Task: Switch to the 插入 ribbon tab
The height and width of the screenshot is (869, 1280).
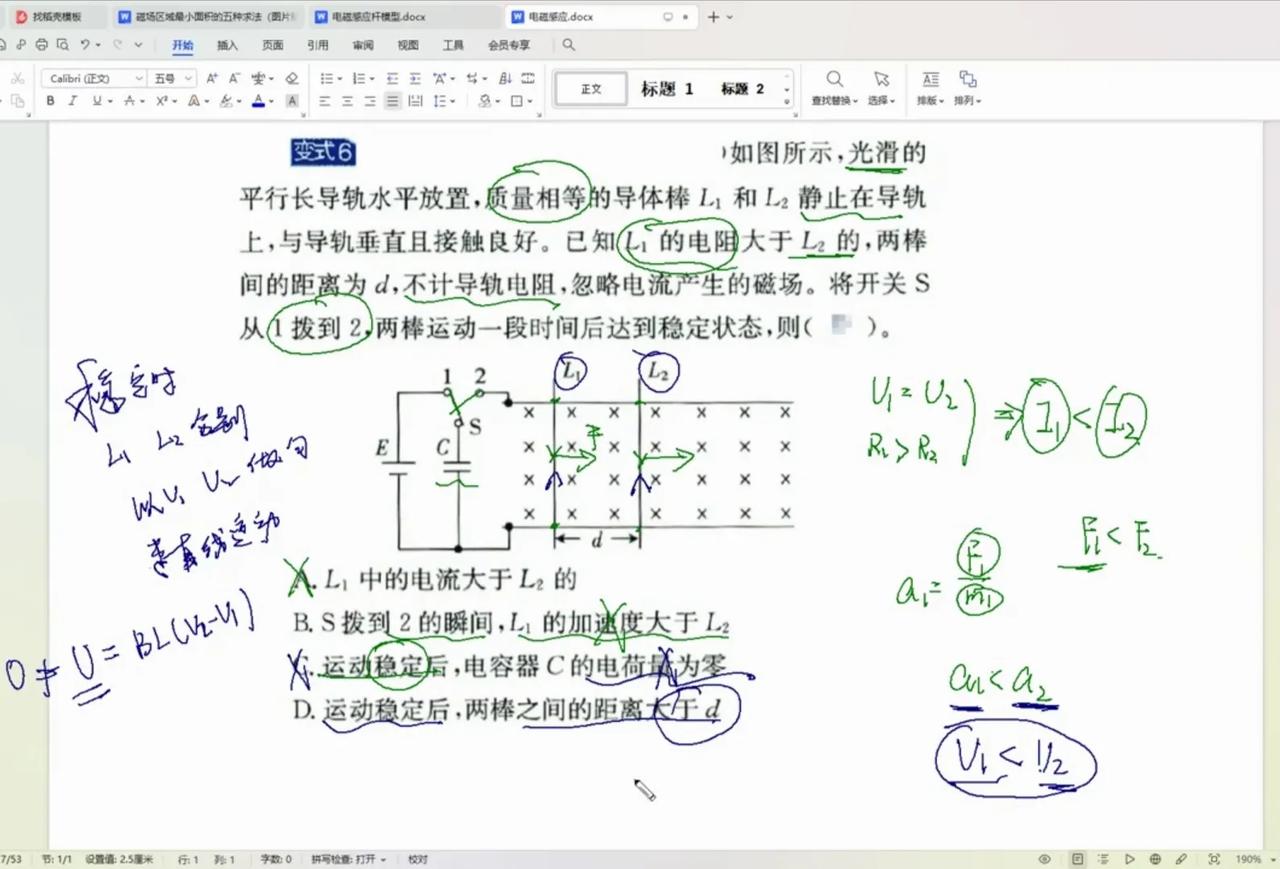Action: click(228, 45)
